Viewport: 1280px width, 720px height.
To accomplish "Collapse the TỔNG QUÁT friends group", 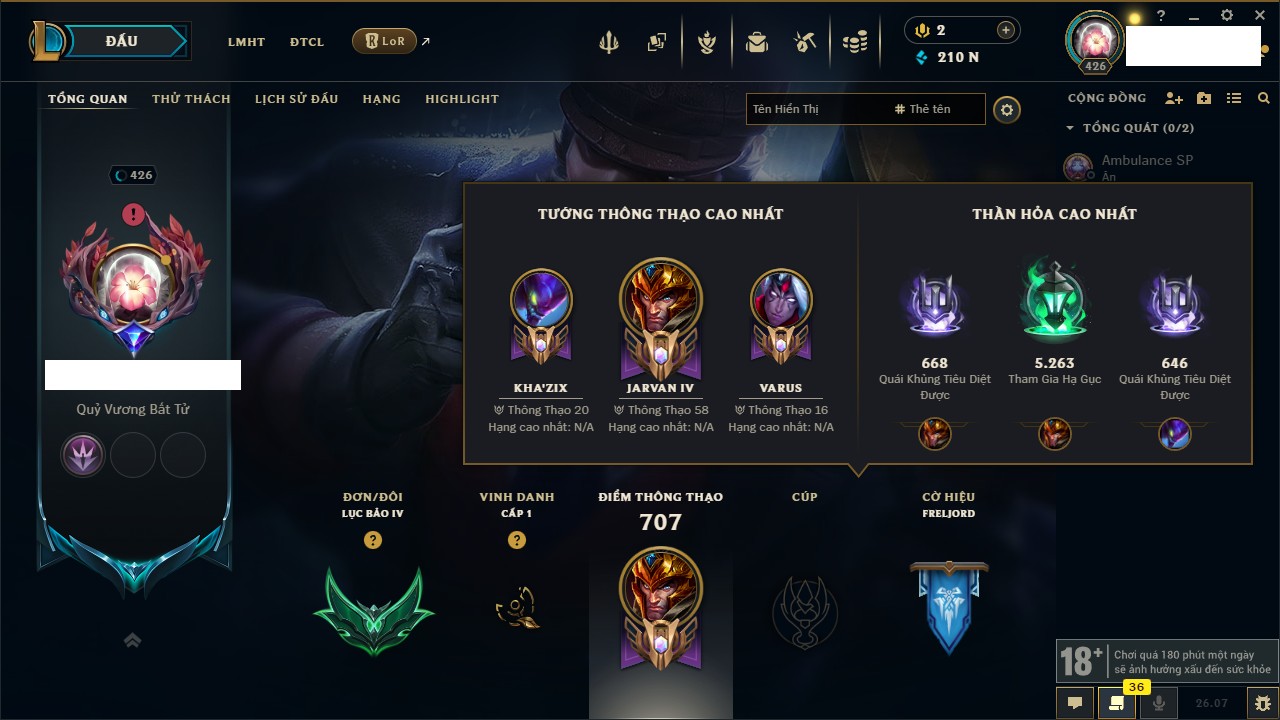I will [1070, 128].
